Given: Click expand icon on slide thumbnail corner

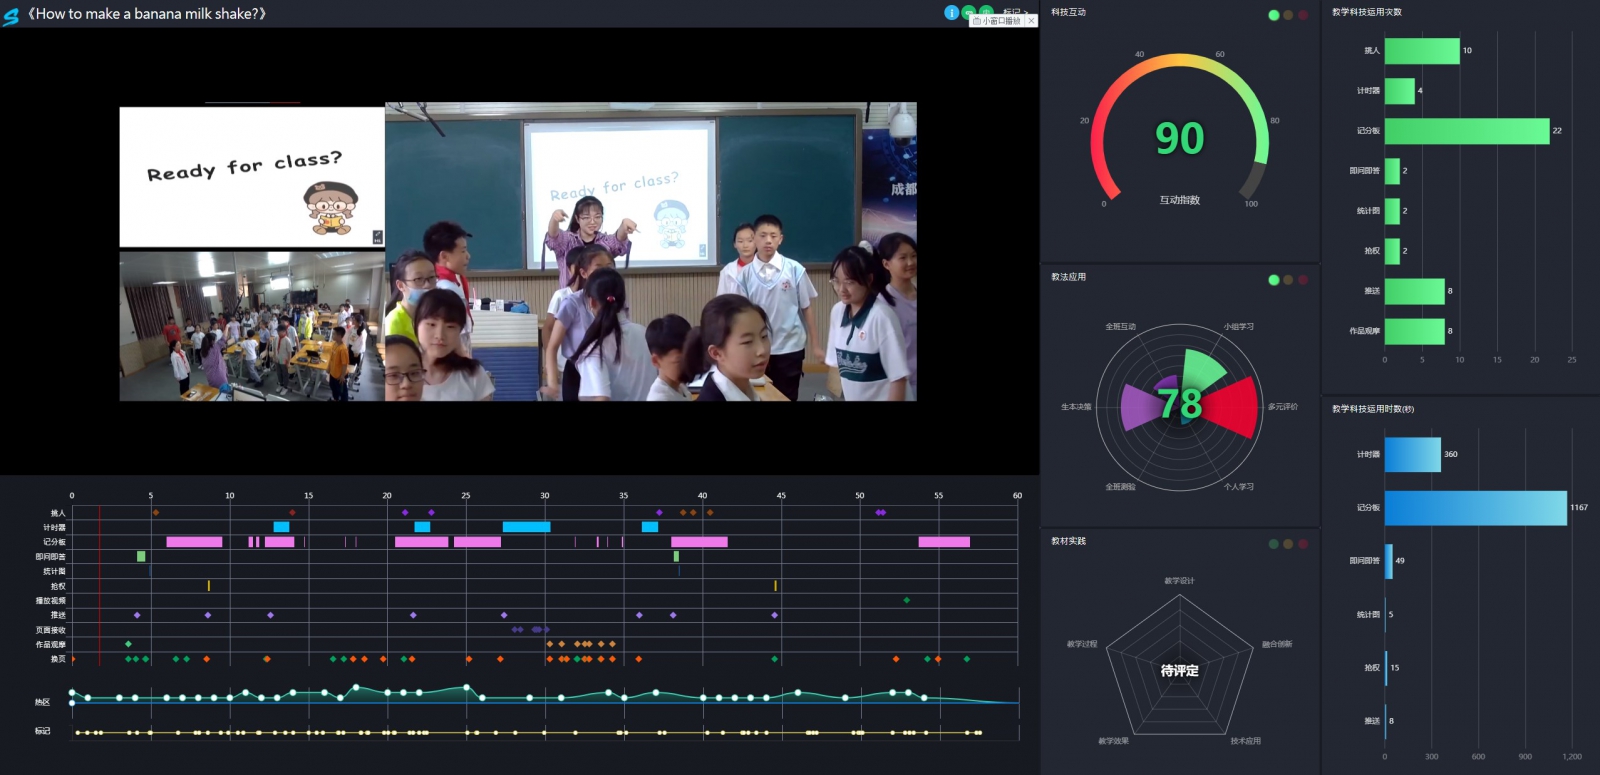Looking at the screenshot, I should point(377,236).
